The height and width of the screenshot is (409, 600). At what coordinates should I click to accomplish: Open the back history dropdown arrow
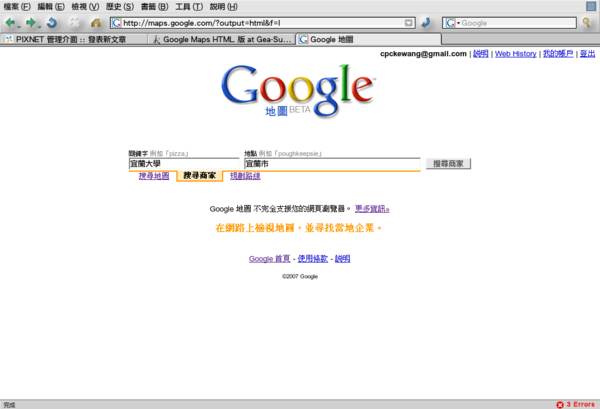[19, 27]
